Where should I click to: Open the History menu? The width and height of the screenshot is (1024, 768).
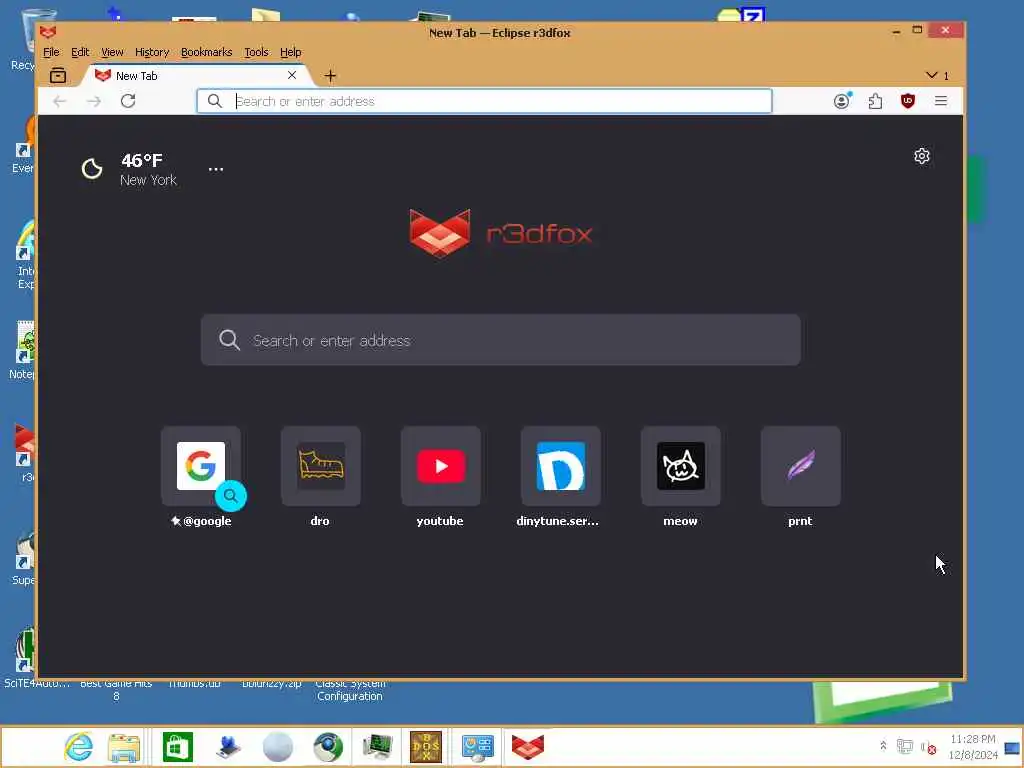(x=152, y=52)
